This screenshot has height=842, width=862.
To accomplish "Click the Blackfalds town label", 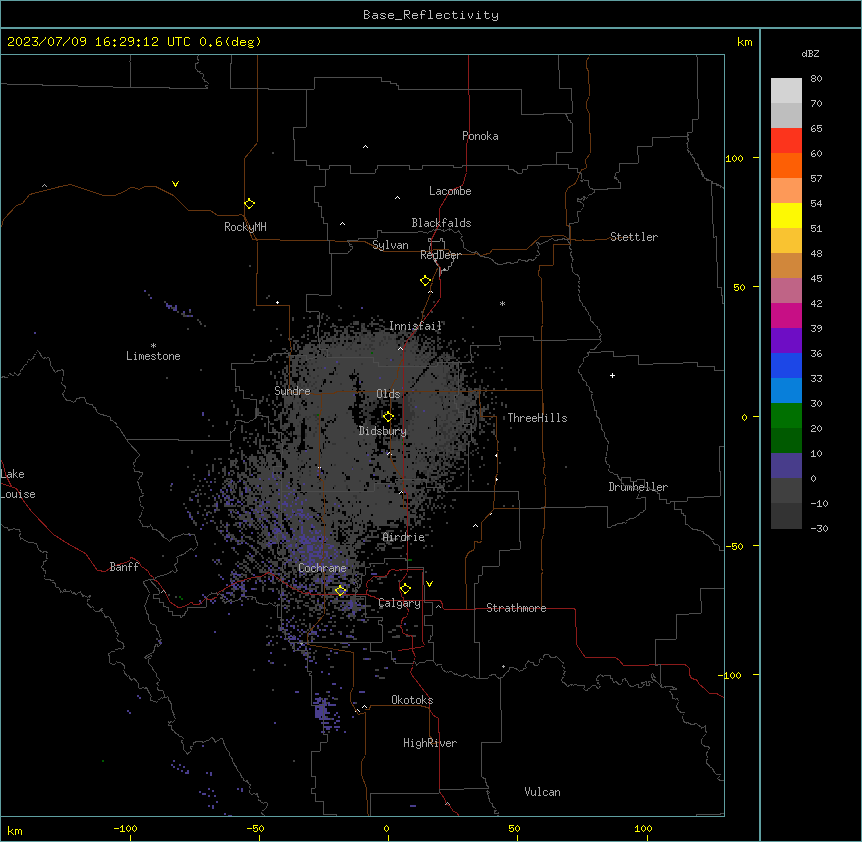I will click(x=441, y=223).
